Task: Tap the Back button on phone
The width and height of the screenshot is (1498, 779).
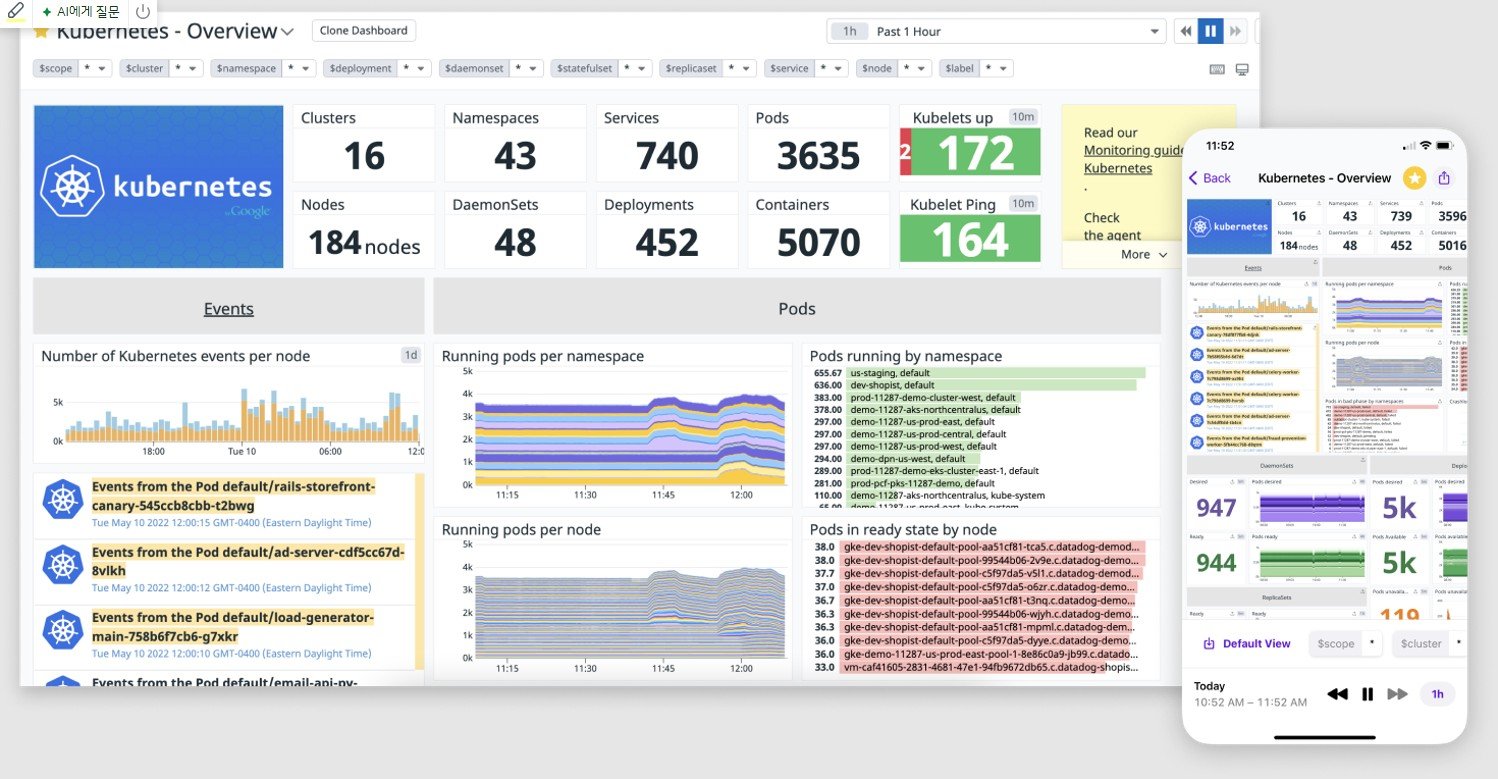Action: point(1209,178)
